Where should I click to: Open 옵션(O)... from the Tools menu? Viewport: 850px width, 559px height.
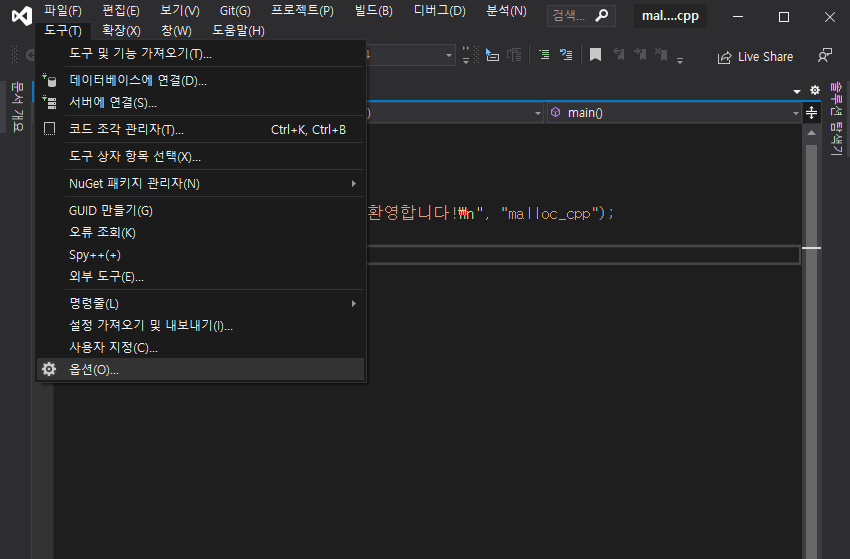pyautogui.click(x=201, y=369)
